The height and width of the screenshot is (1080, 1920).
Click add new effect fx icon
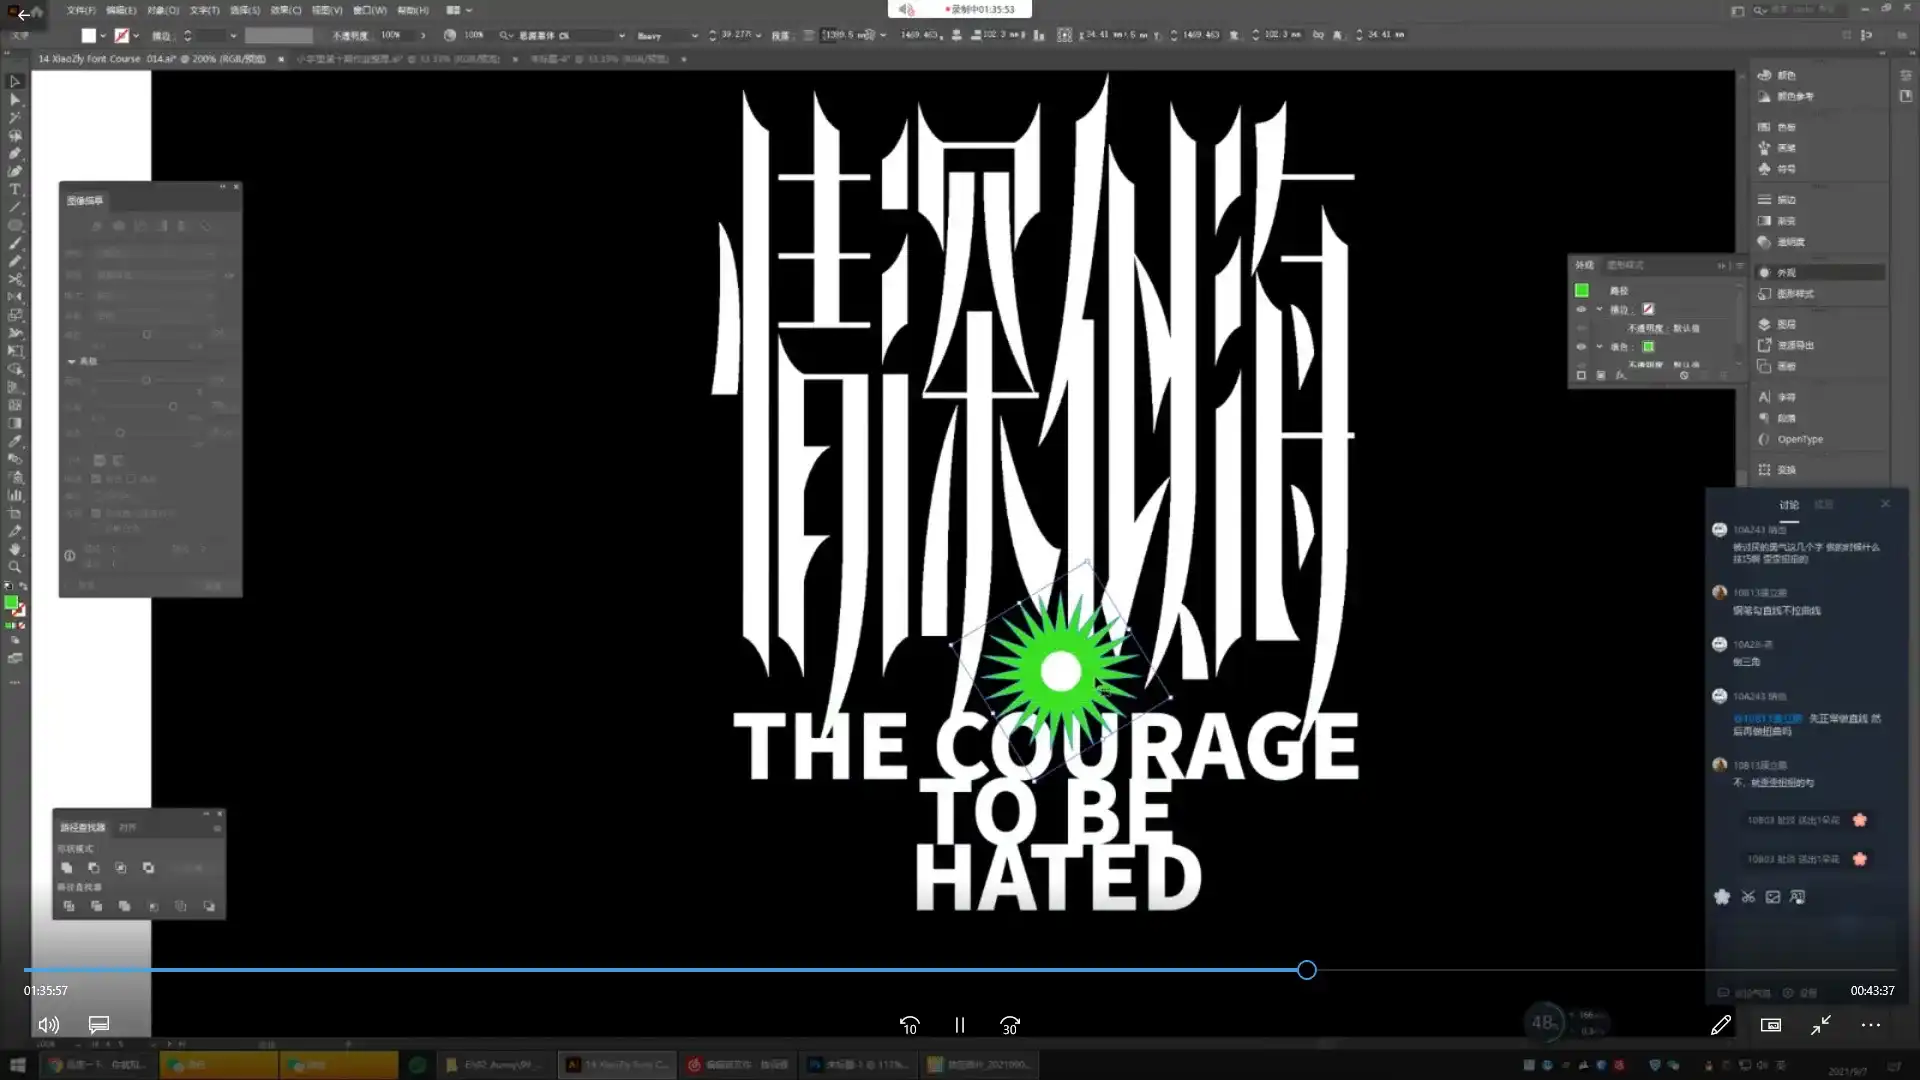1621,376
